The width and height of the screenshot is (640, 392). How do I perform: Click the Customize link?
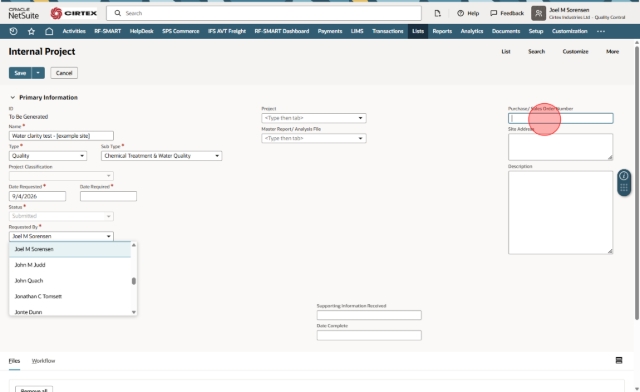click(x=576, y=51)
